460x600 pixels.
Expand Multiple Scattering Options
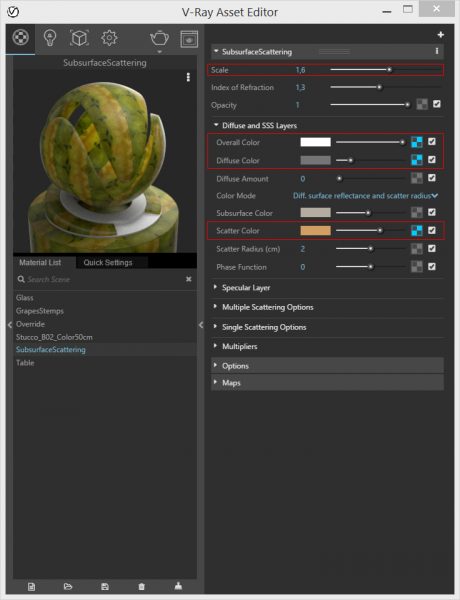click(x=215, y=307)
